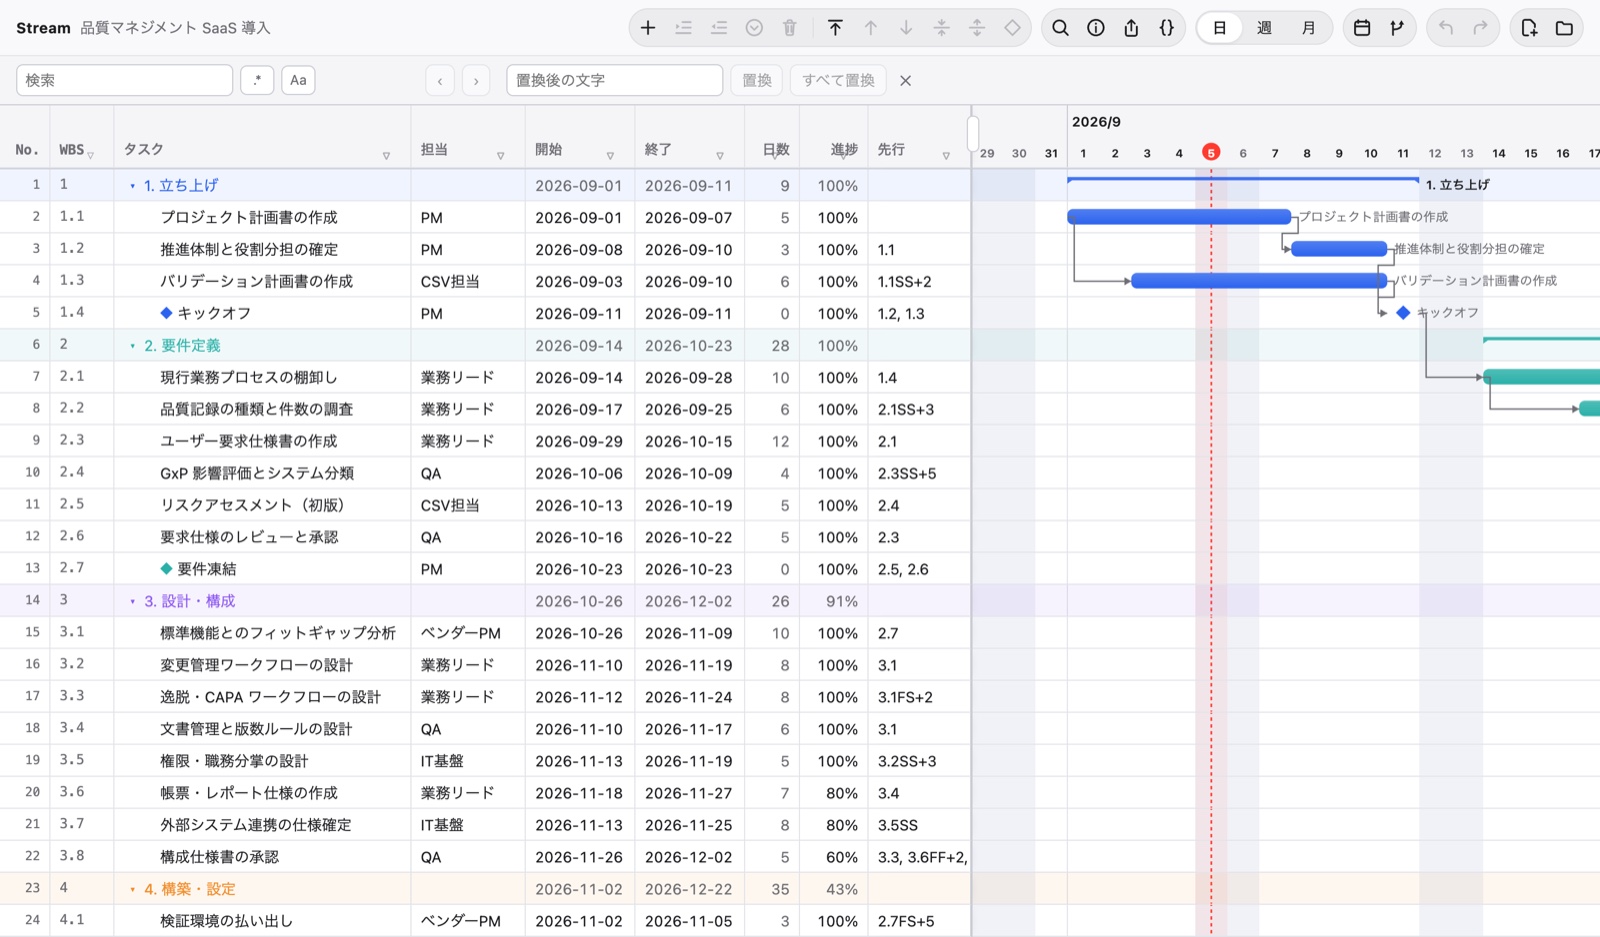Open the 終了 column filter

720,156
